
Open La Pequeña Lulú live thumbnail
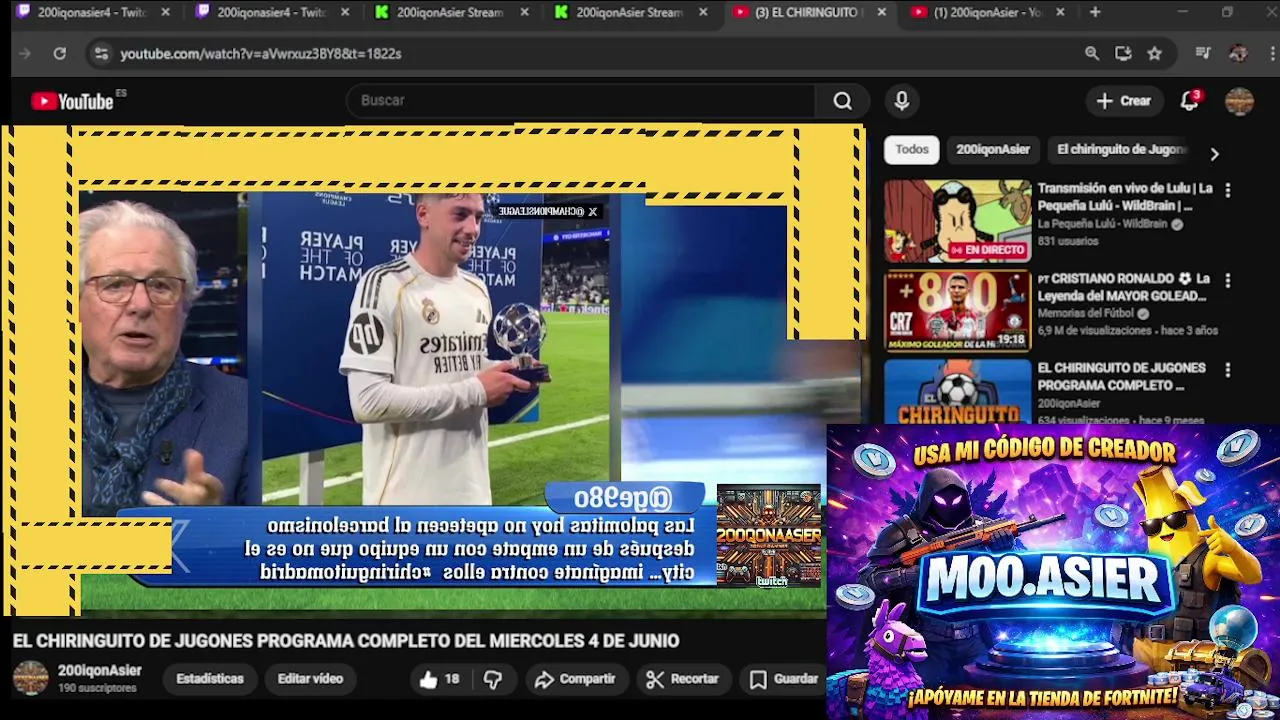tap(957, 221)
